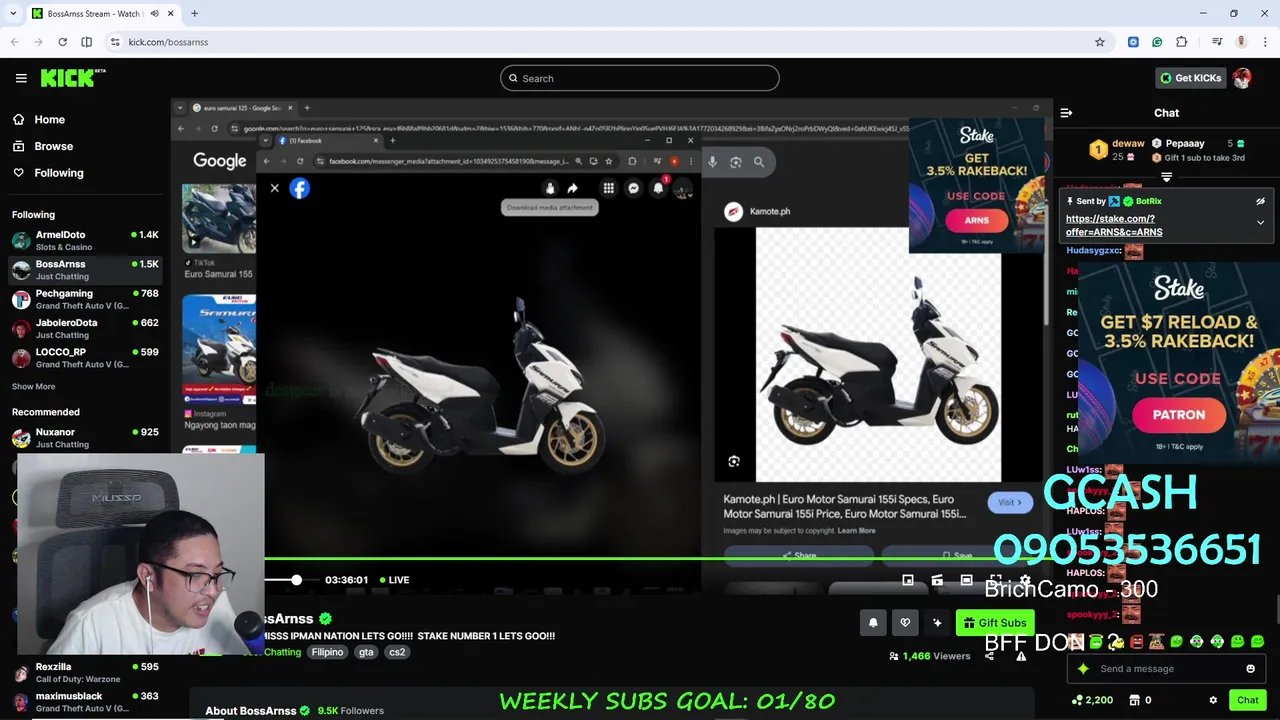Open the chat shop icon showing 0
1280x720 pixels.
(x=1140, y=700)
